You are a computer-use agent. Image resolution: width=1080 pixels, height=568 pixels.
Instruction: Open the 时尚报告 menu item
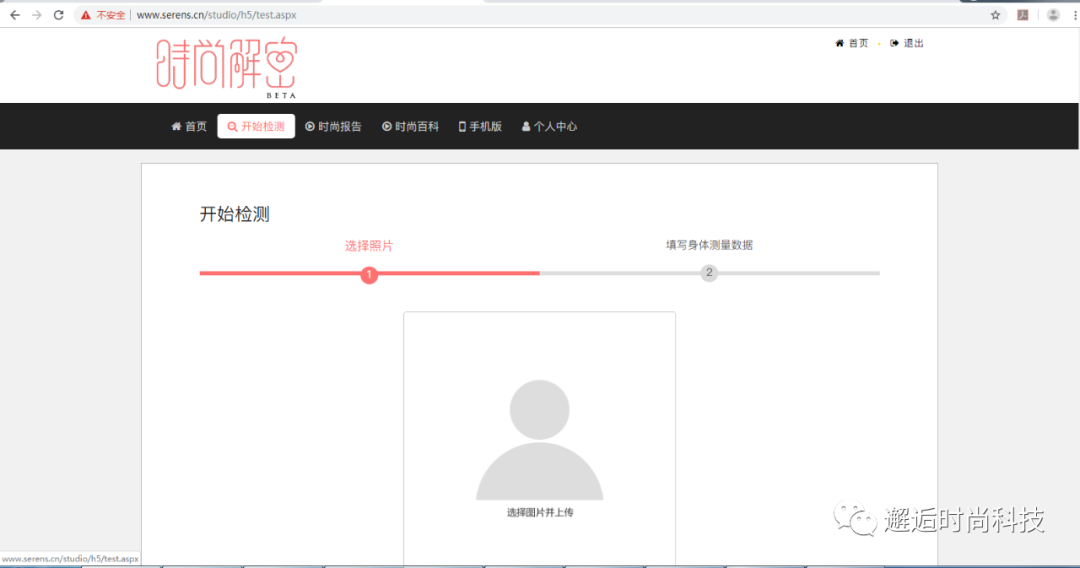coord(333,127)
